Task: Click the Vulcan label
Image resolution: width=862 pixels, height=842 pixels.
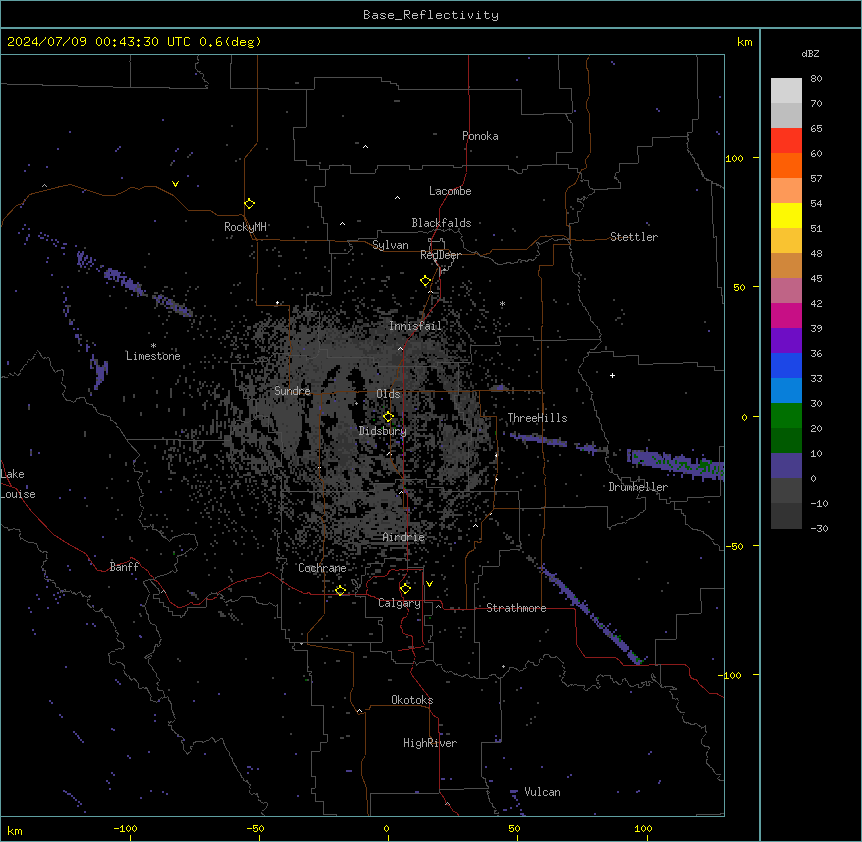Action: pos(542,792)
